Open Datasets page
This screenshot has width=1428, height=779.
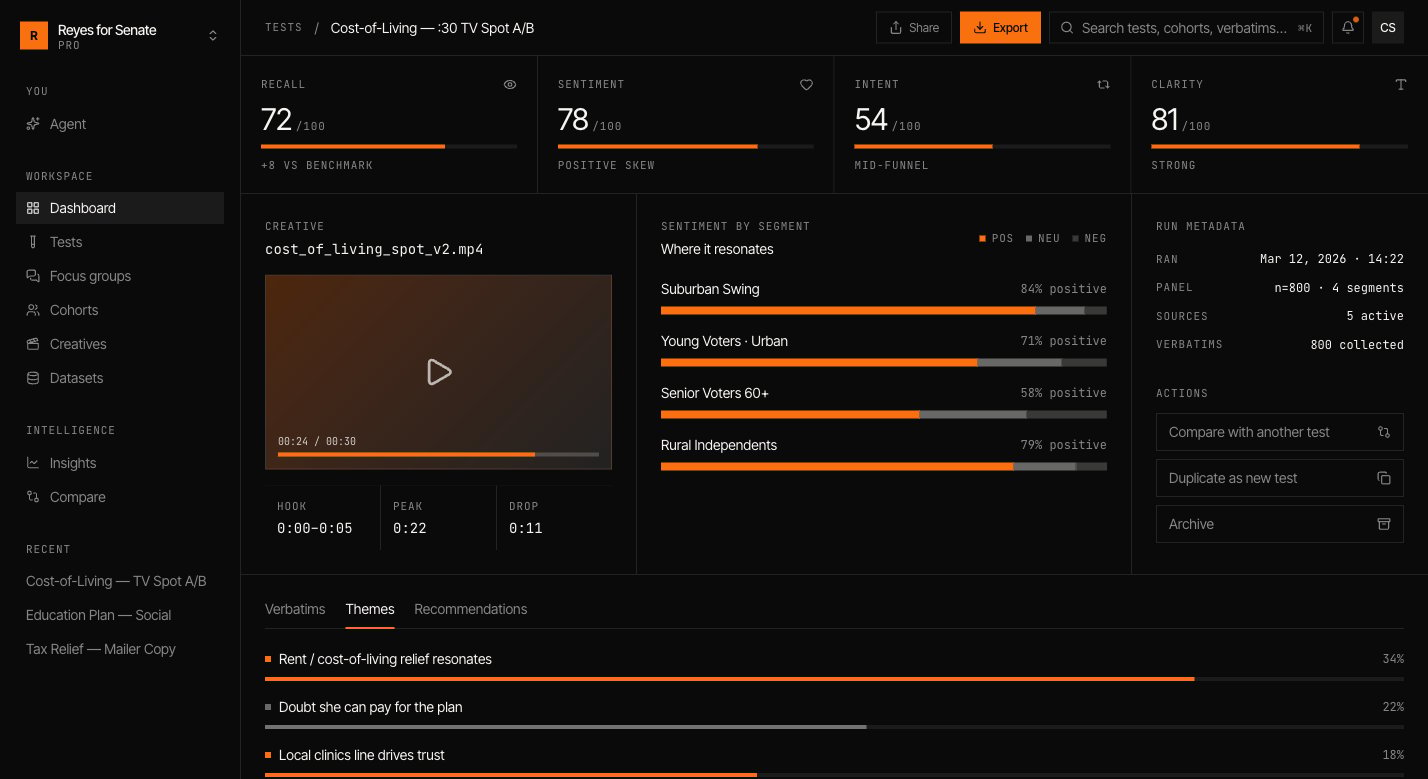click(x=120, y=378)
